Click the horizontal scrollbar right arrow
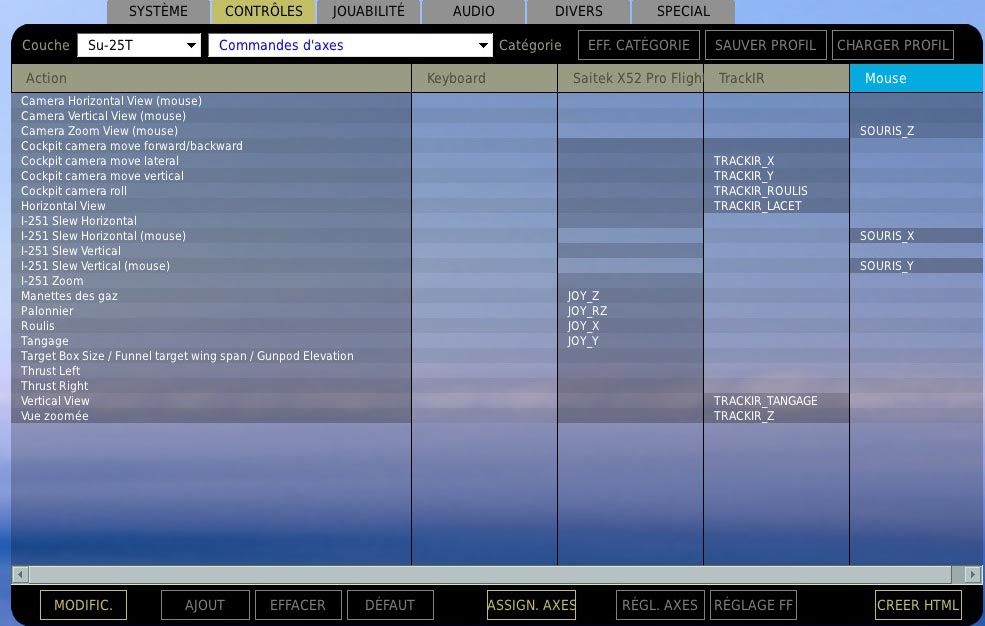The width and height of the screenshot is (985, 626). pos(973,574)
